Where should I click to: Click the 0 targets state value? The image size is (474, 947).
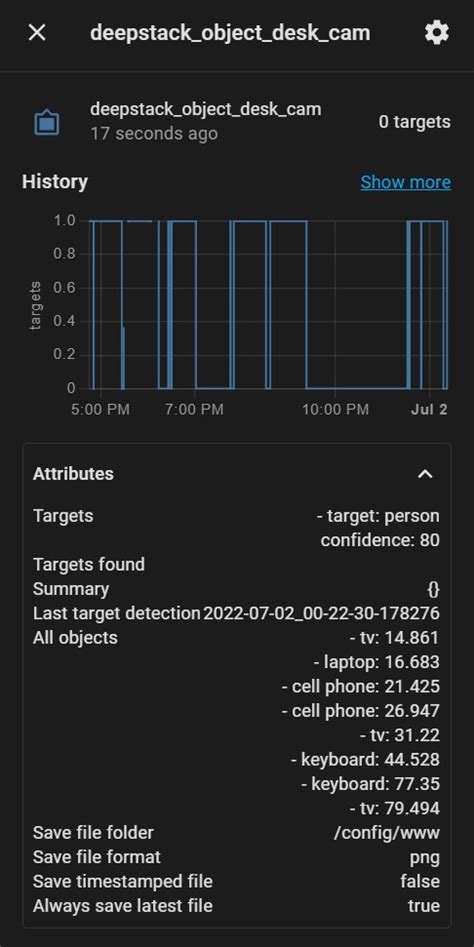(x=414, y=122)
